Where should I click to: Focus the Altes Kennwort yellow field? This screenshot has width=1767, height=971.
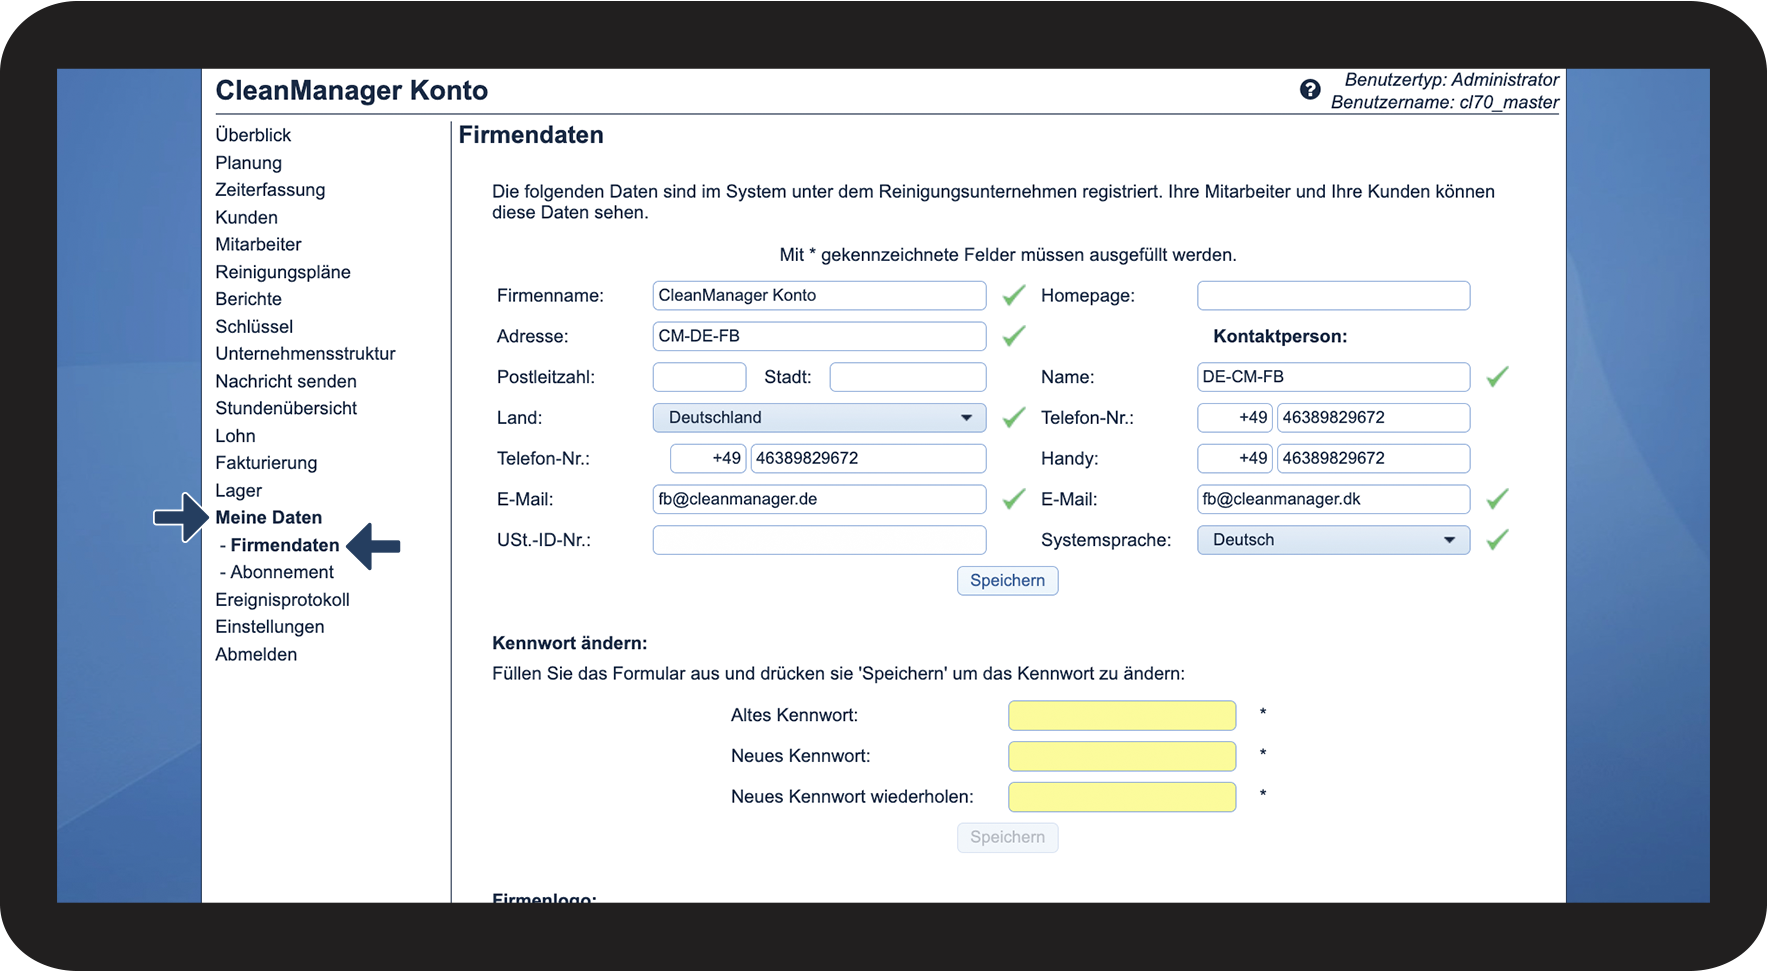pyautogui.click(x=1122, y=716)
